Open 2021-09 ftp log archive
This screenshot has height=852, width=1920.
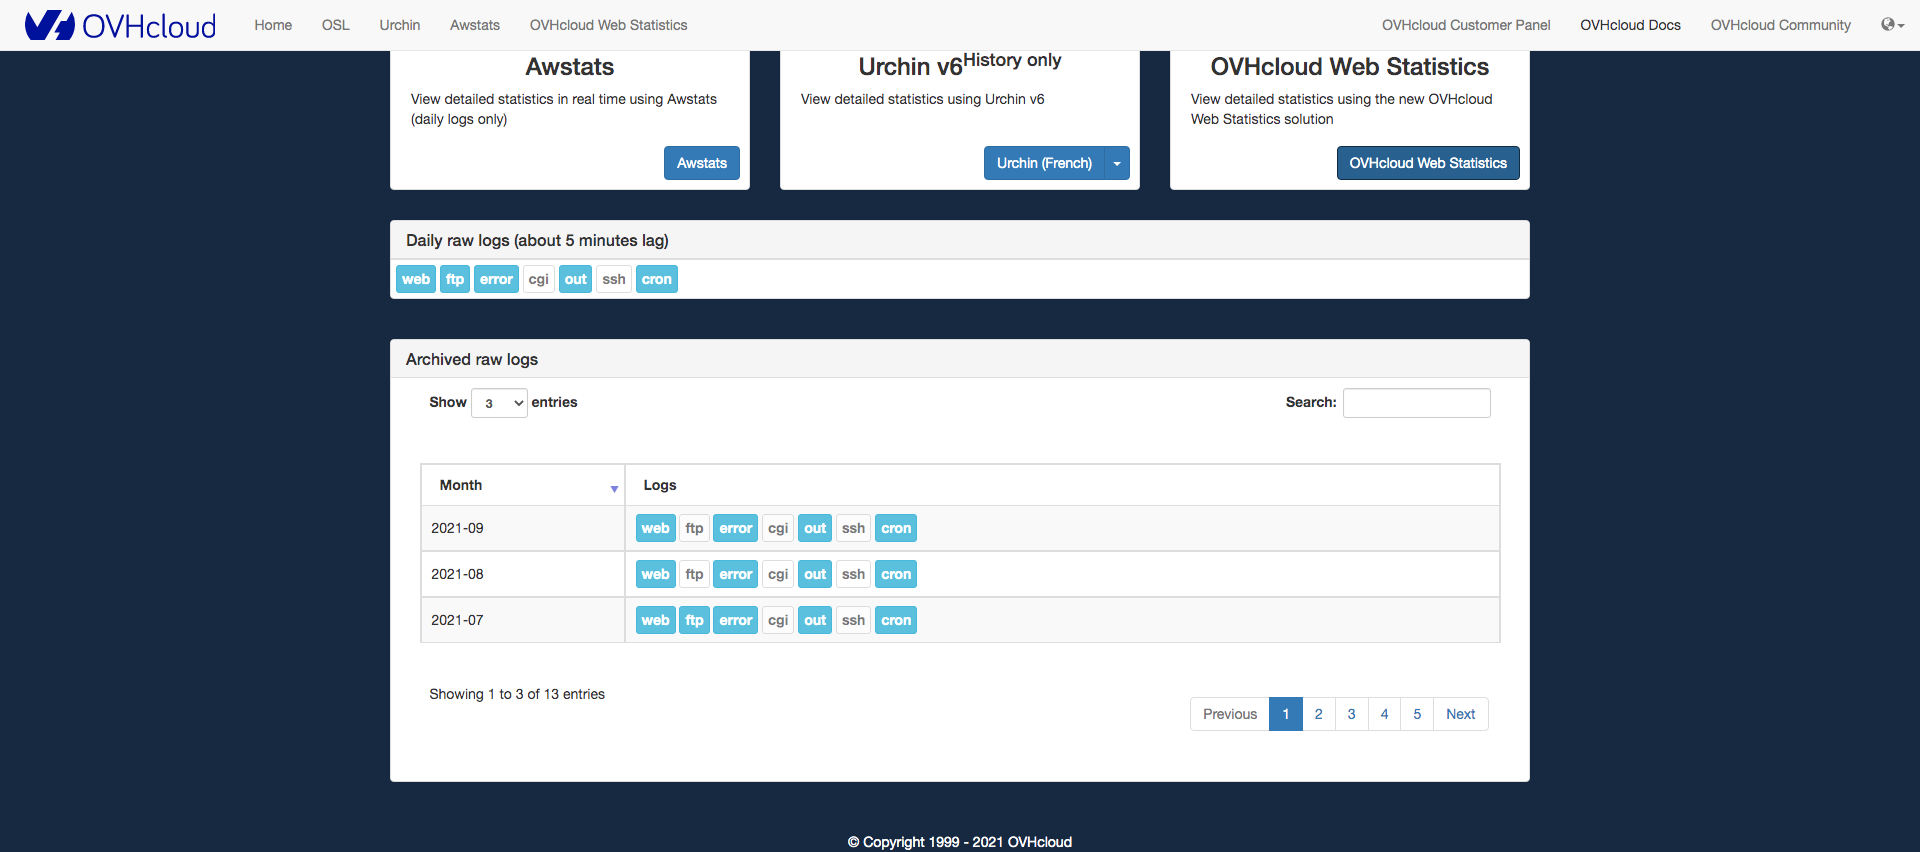(x=694, y=528)
